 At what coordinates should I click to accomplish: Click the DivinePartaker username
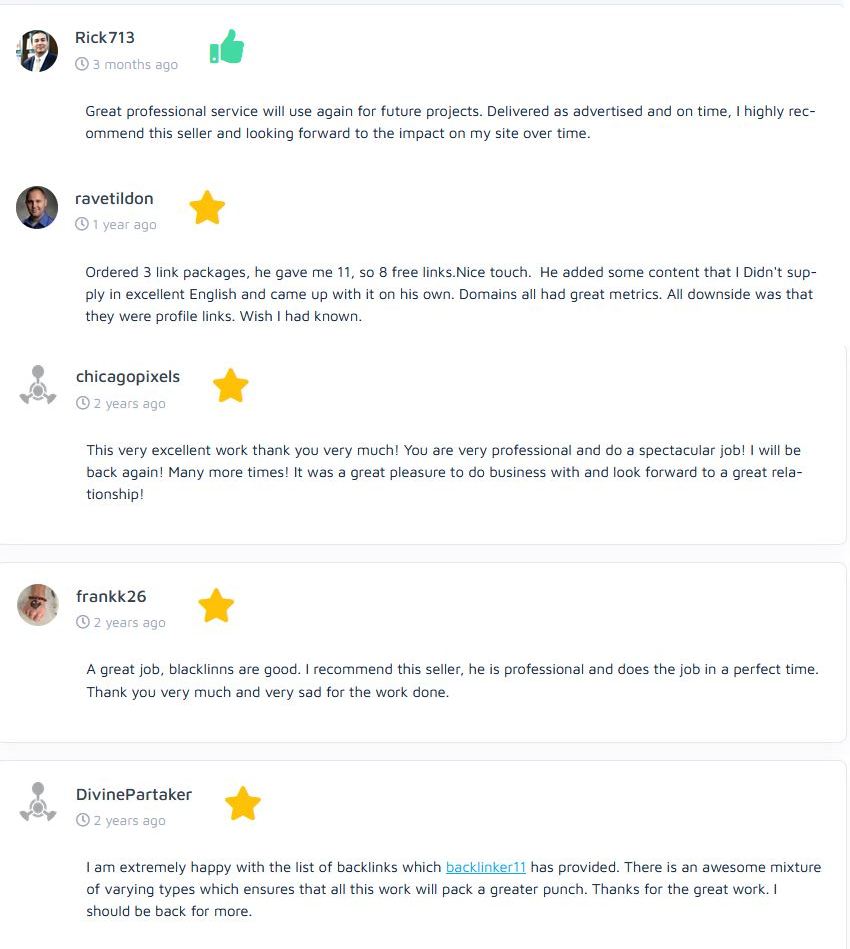pyautogui.click(x=134, y=795)
